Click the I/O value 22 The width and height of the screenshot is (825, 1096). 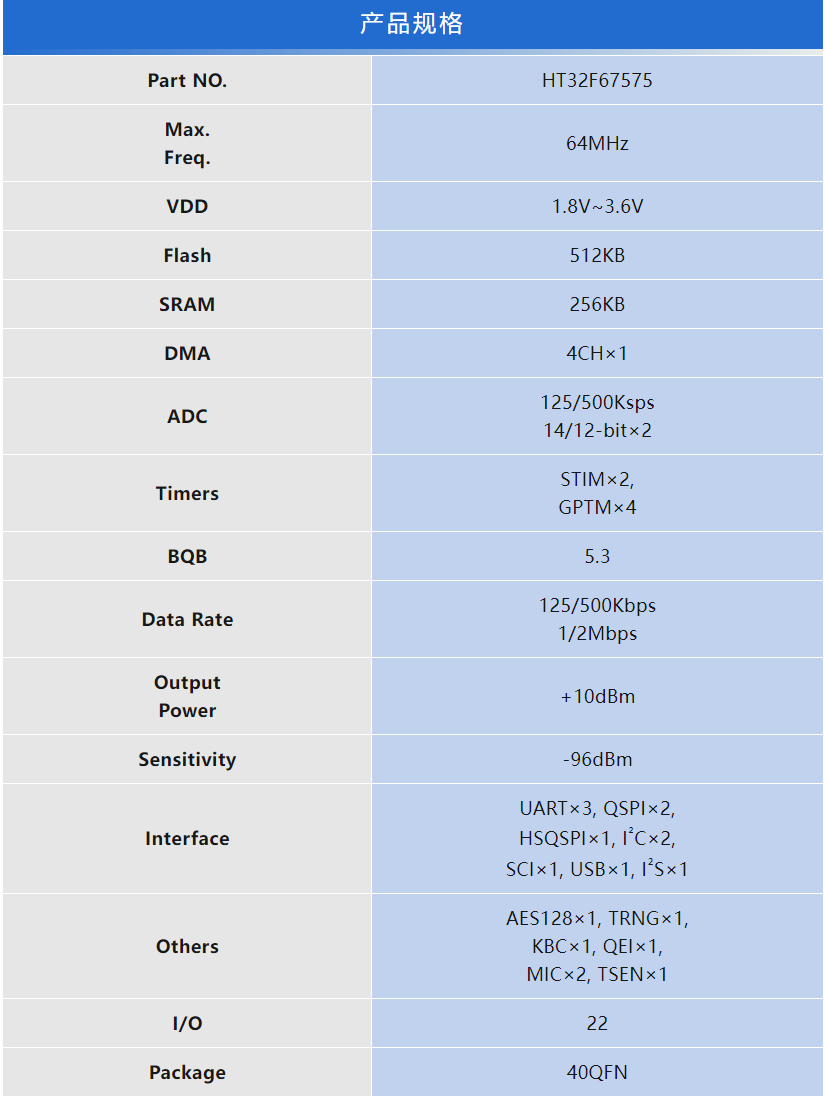coord(597,1024)
